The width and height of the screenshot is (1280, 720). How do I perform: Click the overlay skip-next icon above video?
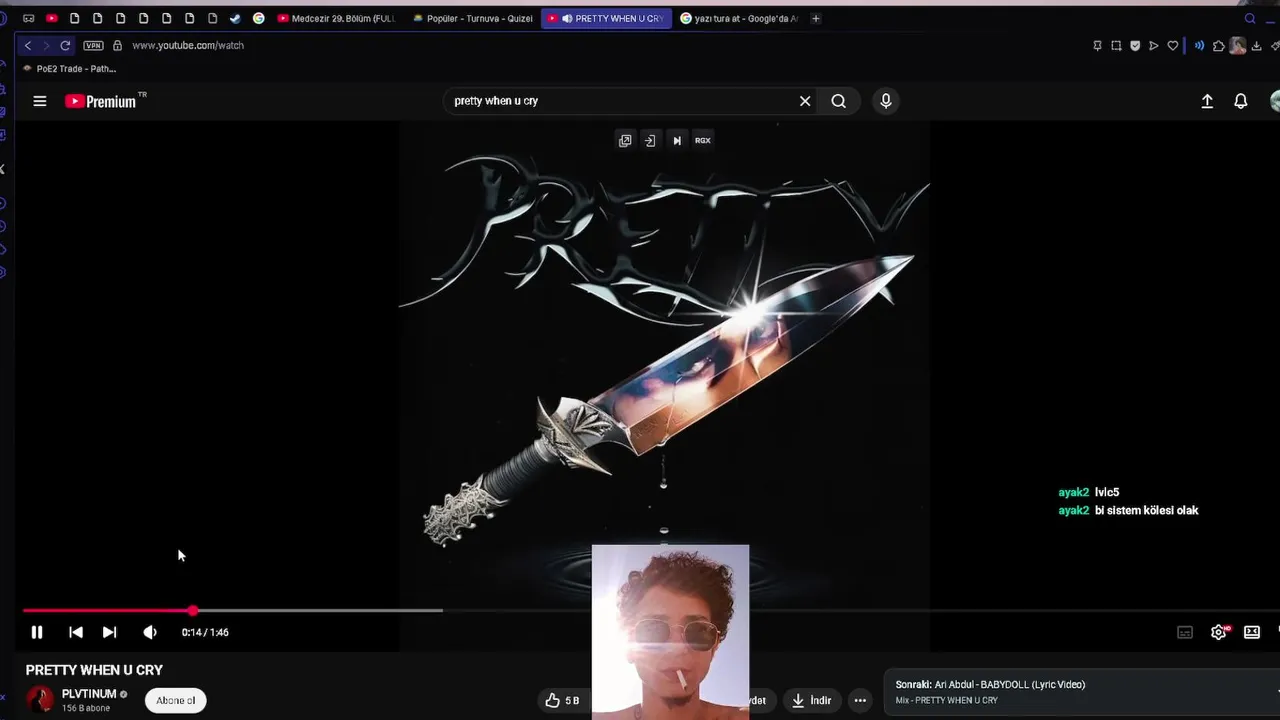(x=677, y=141)
